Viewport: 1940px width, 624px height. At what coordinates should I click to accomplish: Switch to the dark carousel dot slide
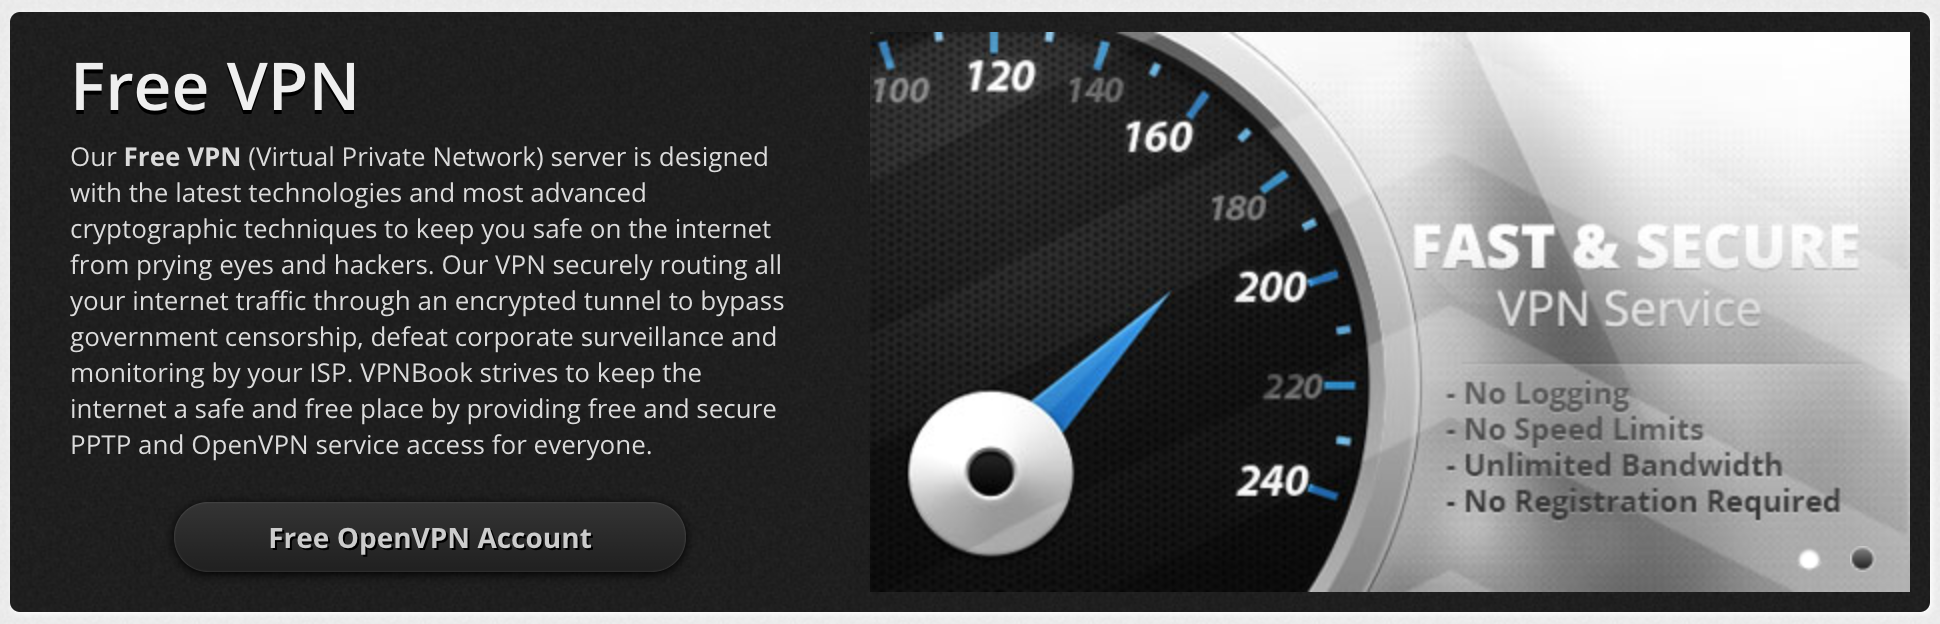pyautogui.click(x=1862, y=559)
